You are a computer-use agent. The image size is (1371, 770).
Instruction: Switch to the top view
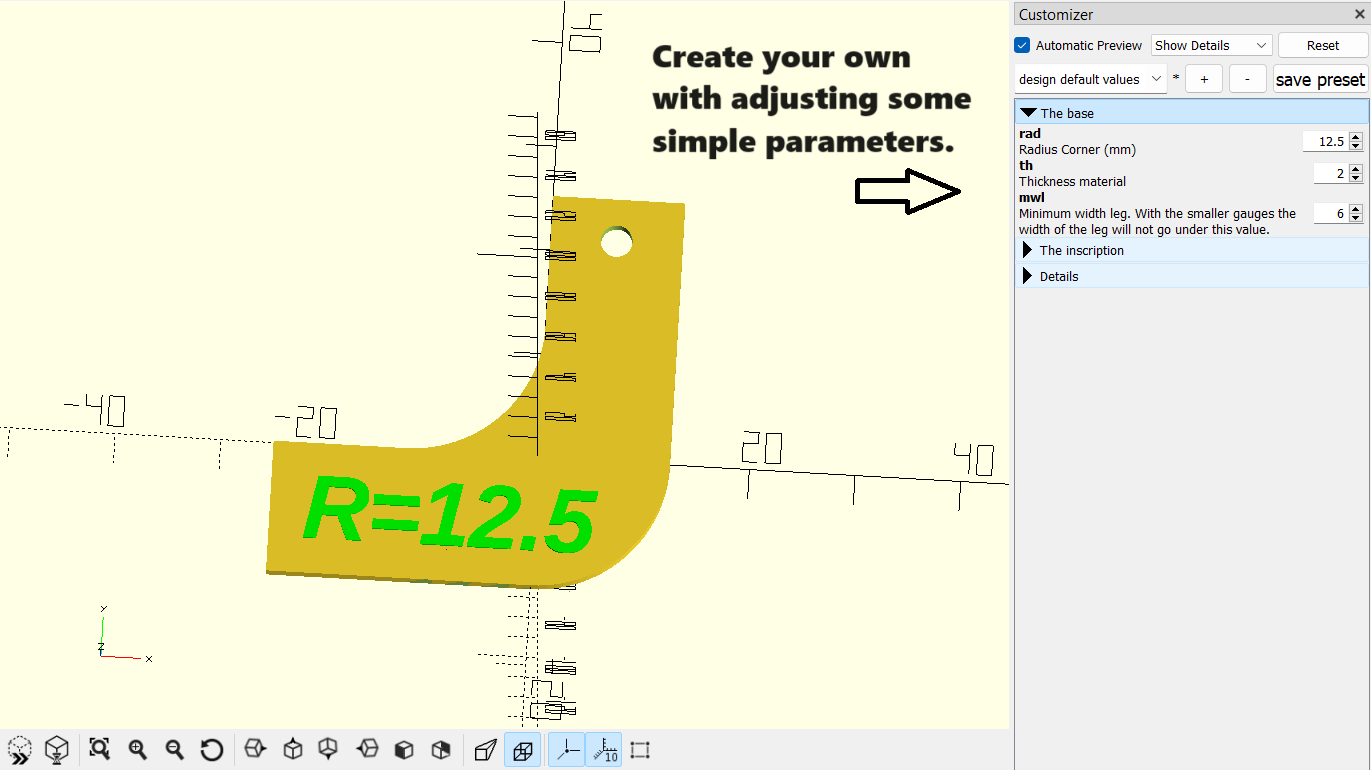point(292,749)
